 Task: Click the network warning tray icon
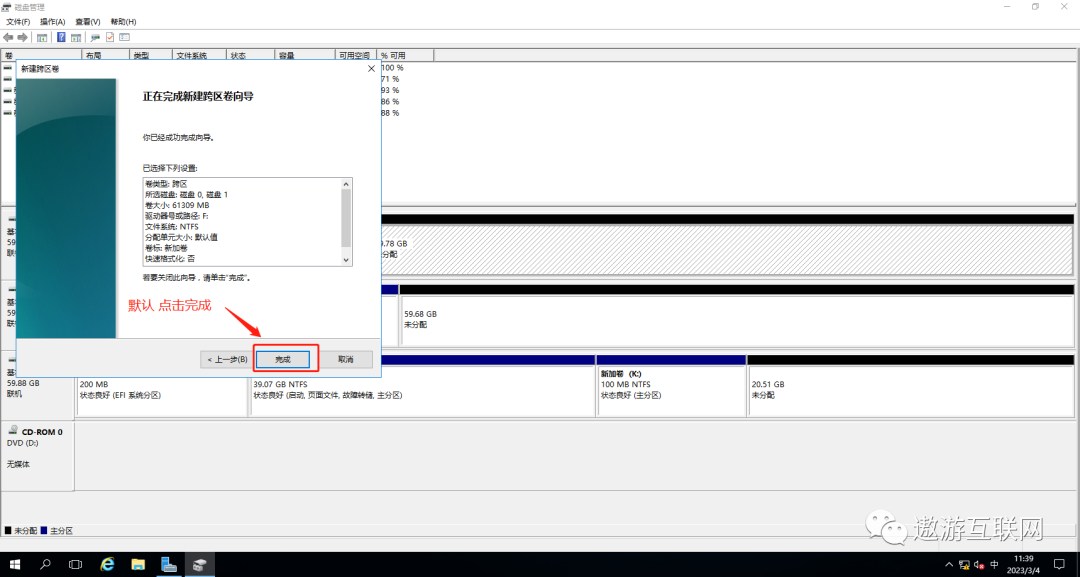[x=964, y=565]
